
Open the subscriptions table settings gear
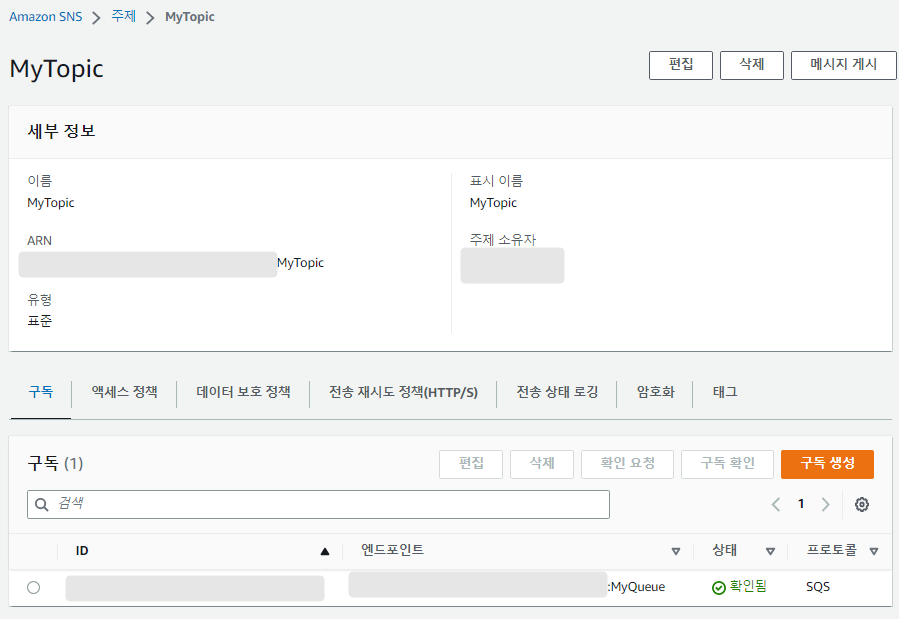click(861, 504)
